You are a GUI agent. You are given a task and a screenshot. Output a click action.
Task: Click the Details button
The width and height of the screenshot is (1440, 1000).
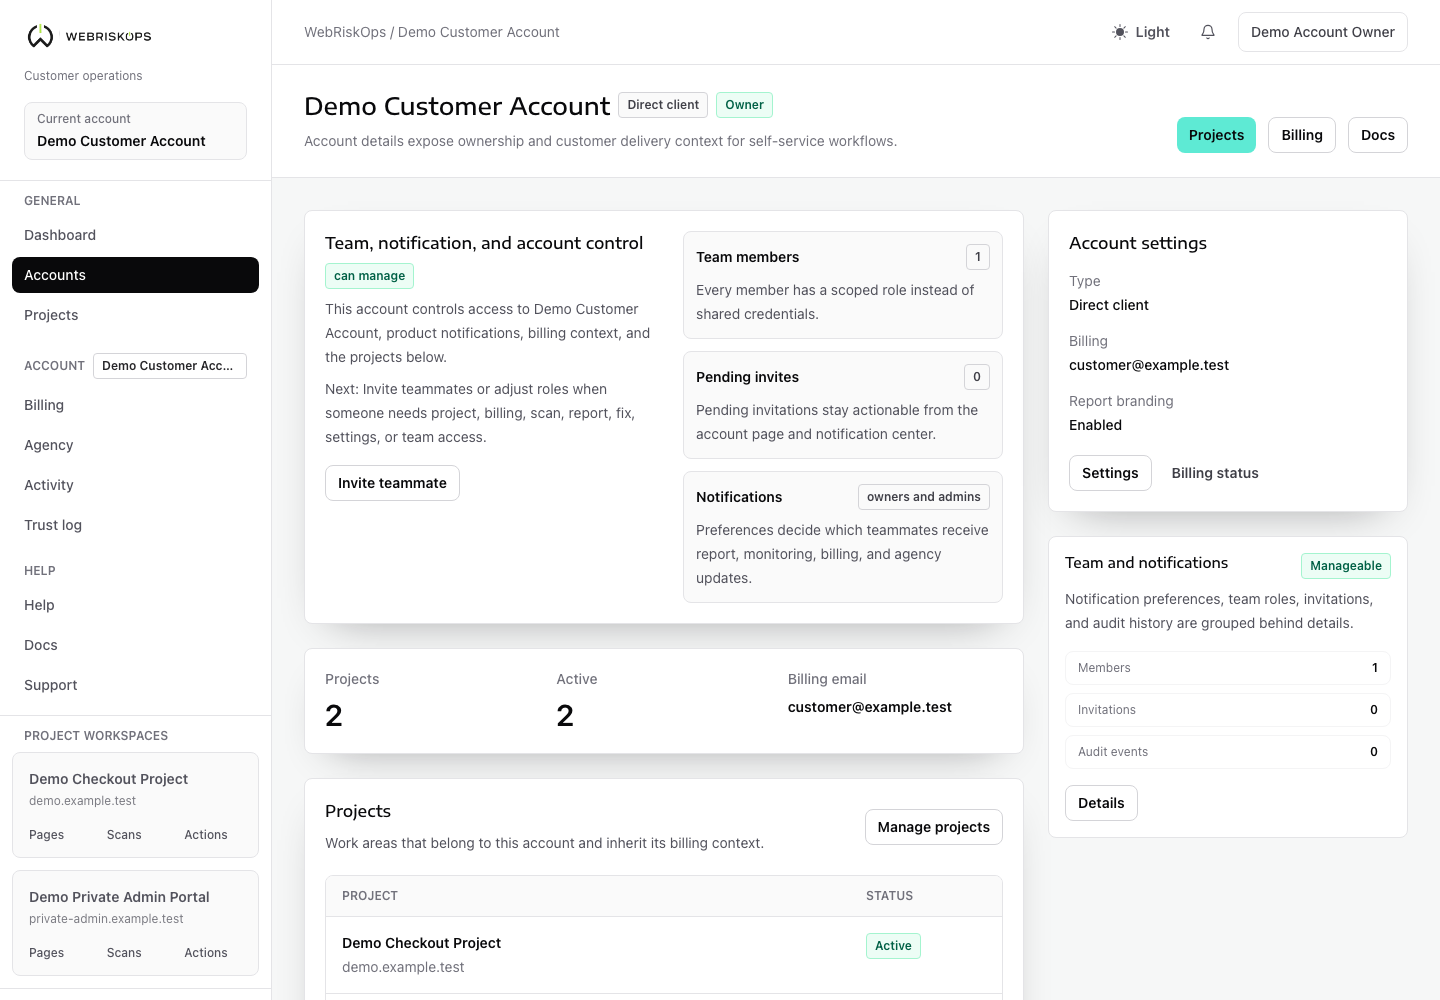pyautogui.click(x=1101, y=803)
